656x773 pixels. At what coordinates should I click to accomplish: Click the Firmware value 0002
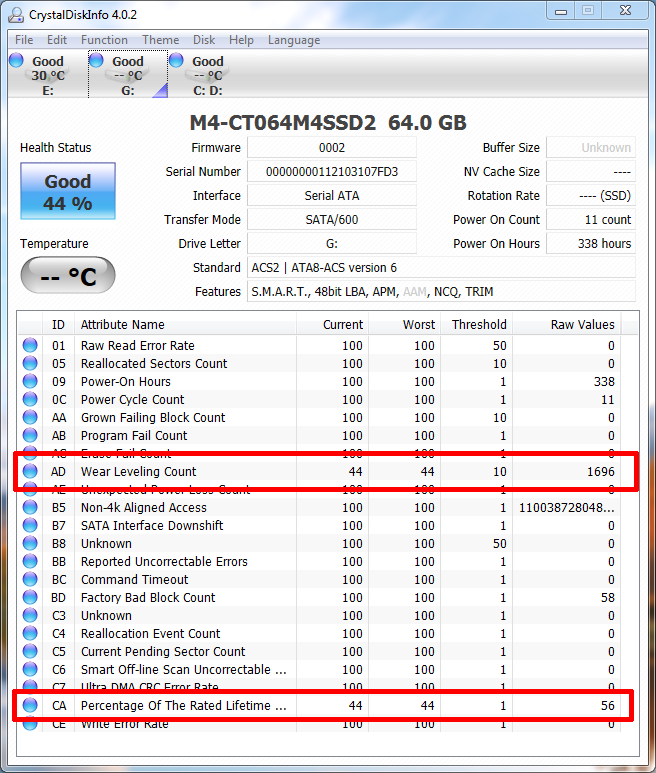[332, 147]
